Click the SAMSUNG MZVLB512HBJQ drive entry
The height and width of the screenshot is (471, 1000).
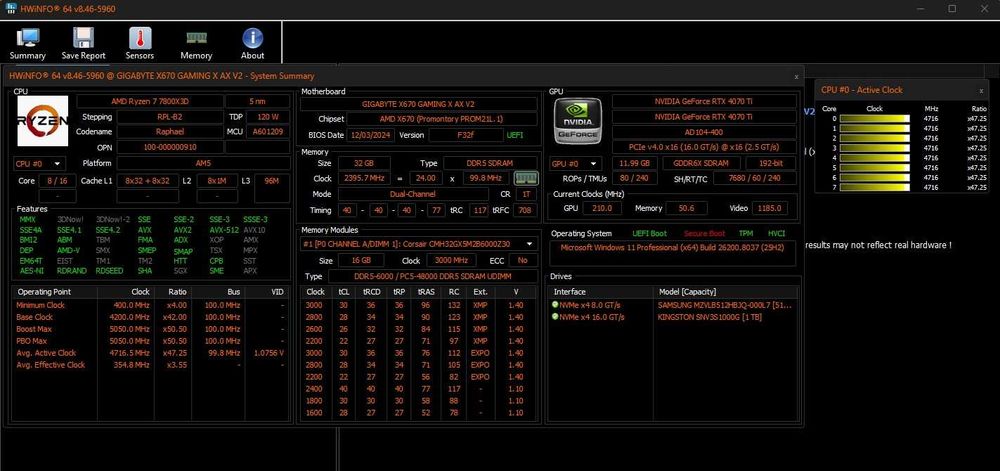[x=726, y=305]
